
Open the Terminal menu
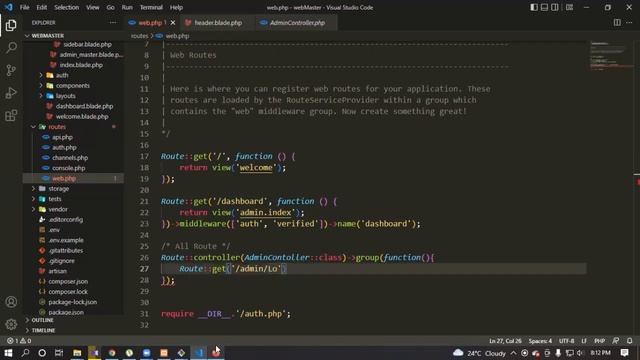tap(151, 7)
